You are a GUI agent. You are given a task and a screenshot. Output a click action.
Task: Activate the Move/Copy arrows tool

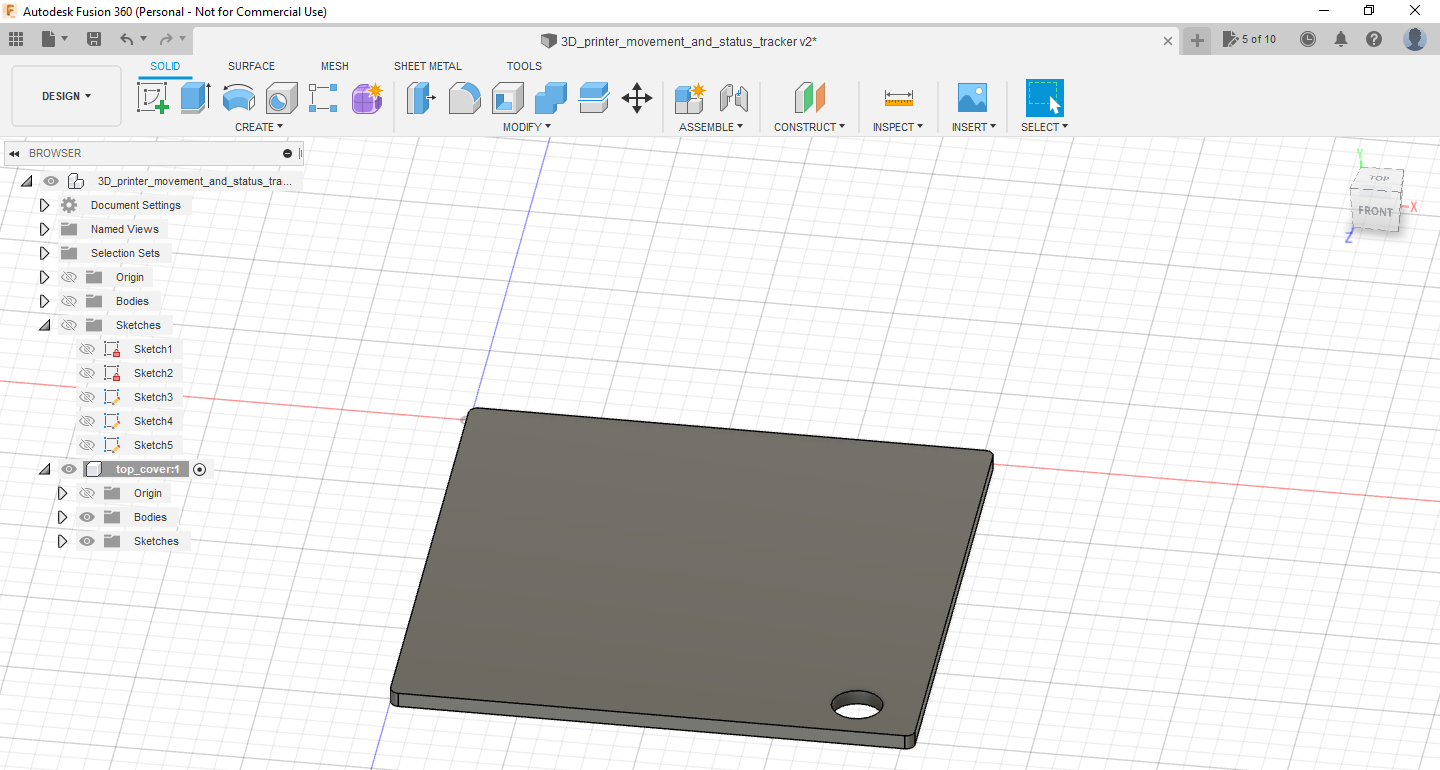[637, 98]
